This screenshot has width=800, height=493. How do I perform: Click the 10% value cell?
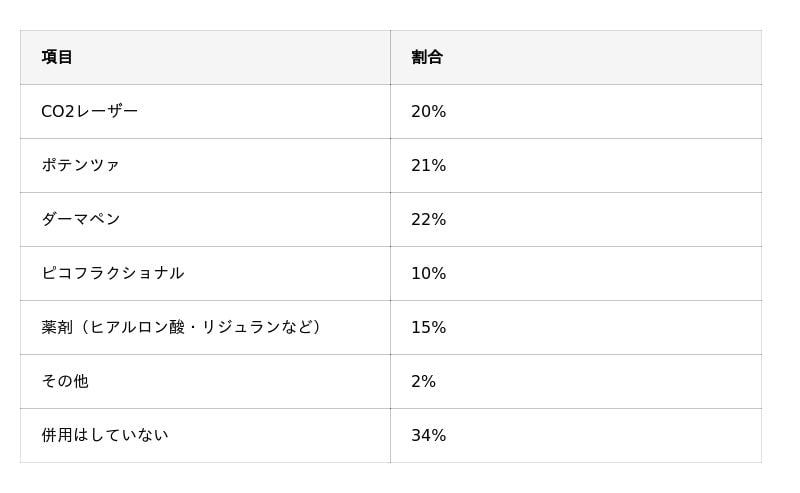[x=428, y=273]
